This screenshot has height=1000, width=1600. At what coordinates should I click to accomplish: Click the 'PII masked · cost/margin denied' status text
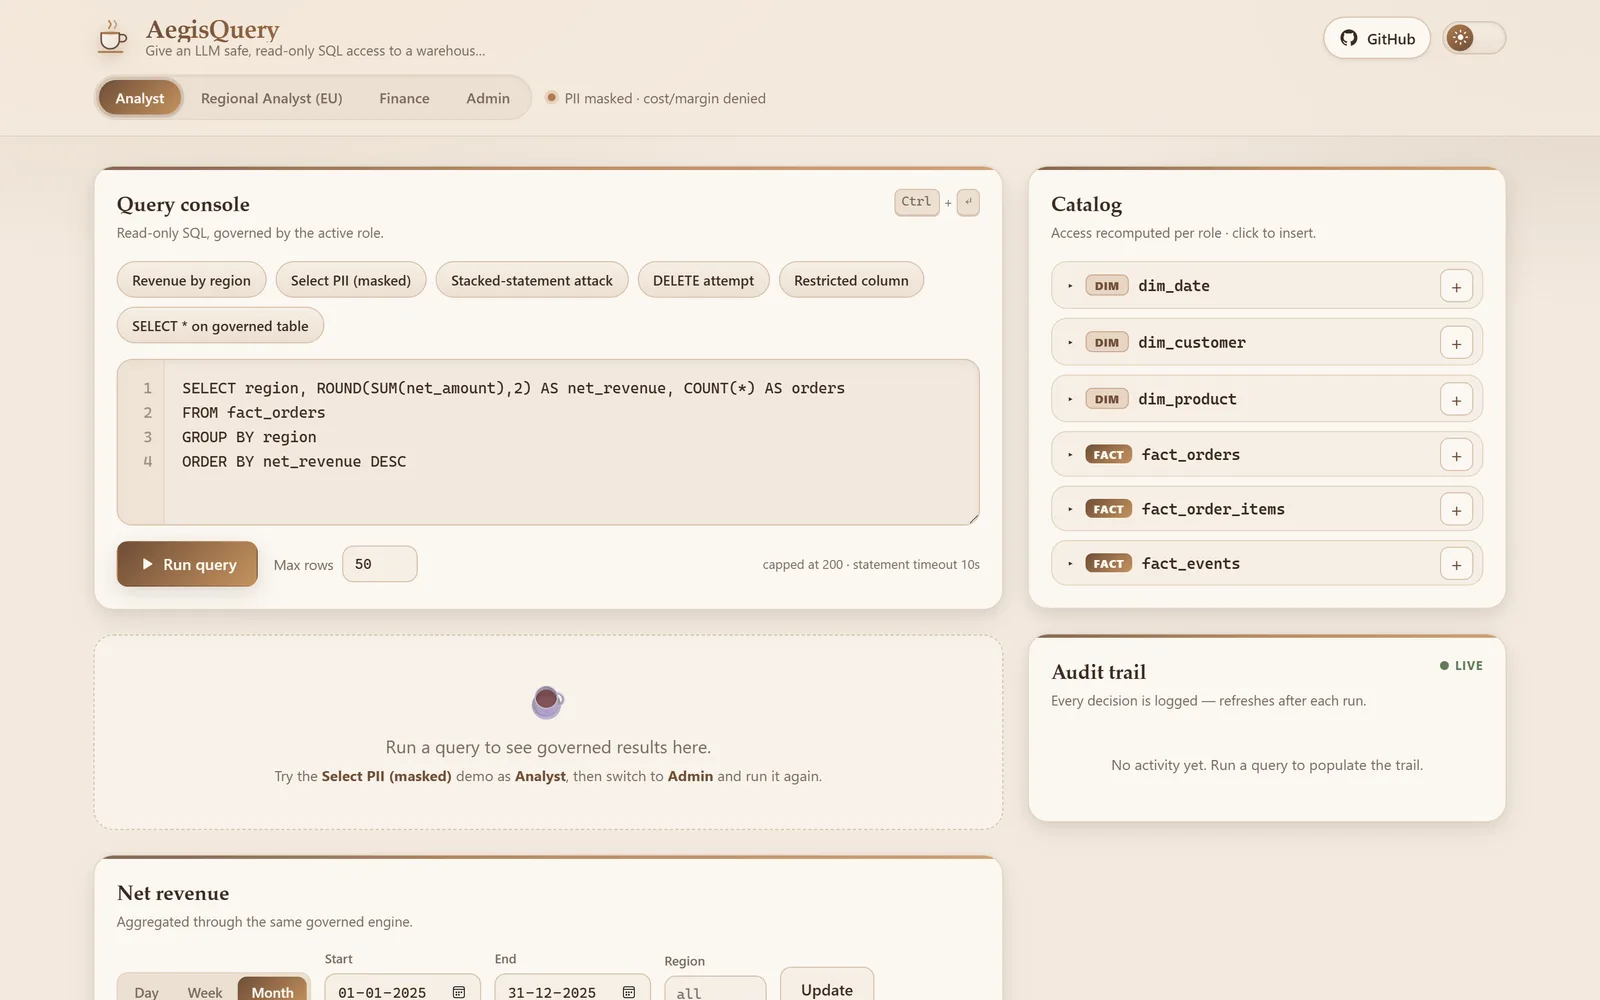665,98
